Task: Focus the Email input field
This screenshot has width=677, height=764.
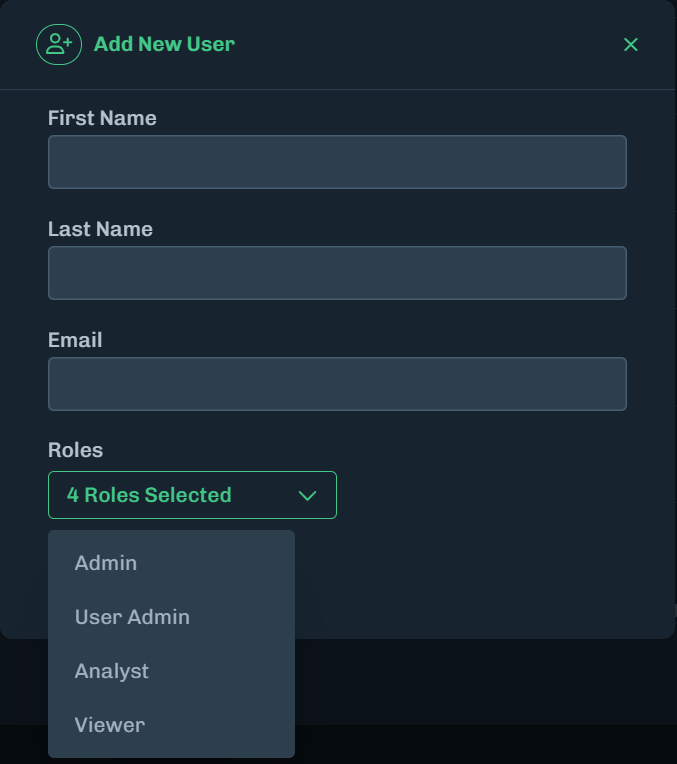Action: [337, 384]
